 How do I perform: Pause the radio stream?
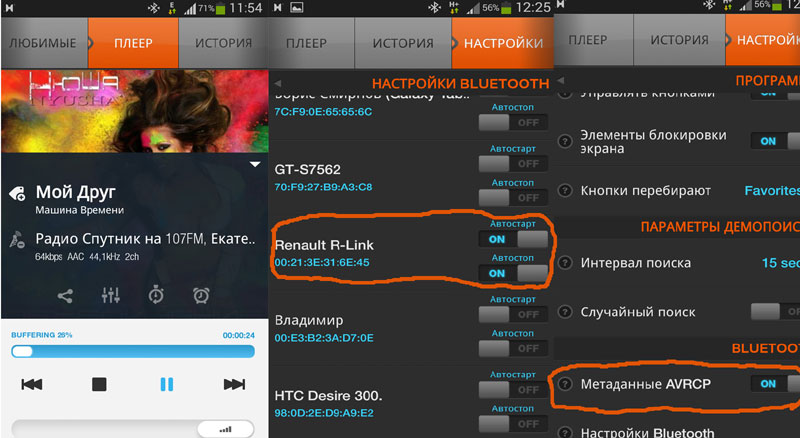[x=167, y=384]
